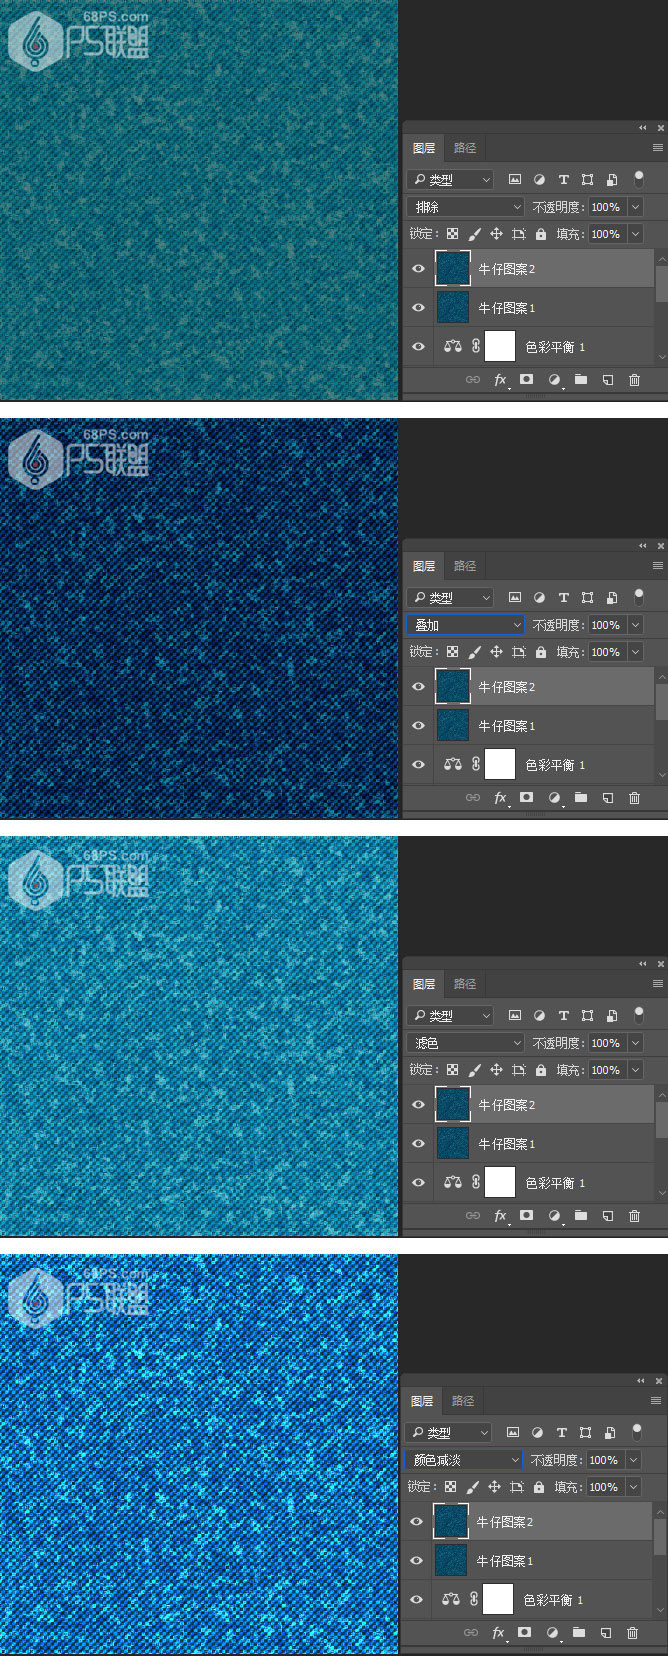
Task: Open 叠加 blend mode dropdown
Action: (x=466, y=625)
